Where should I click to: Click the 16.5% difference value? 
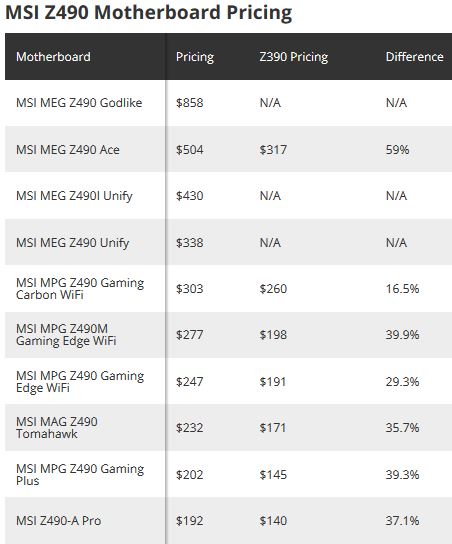tap(402, 289)
